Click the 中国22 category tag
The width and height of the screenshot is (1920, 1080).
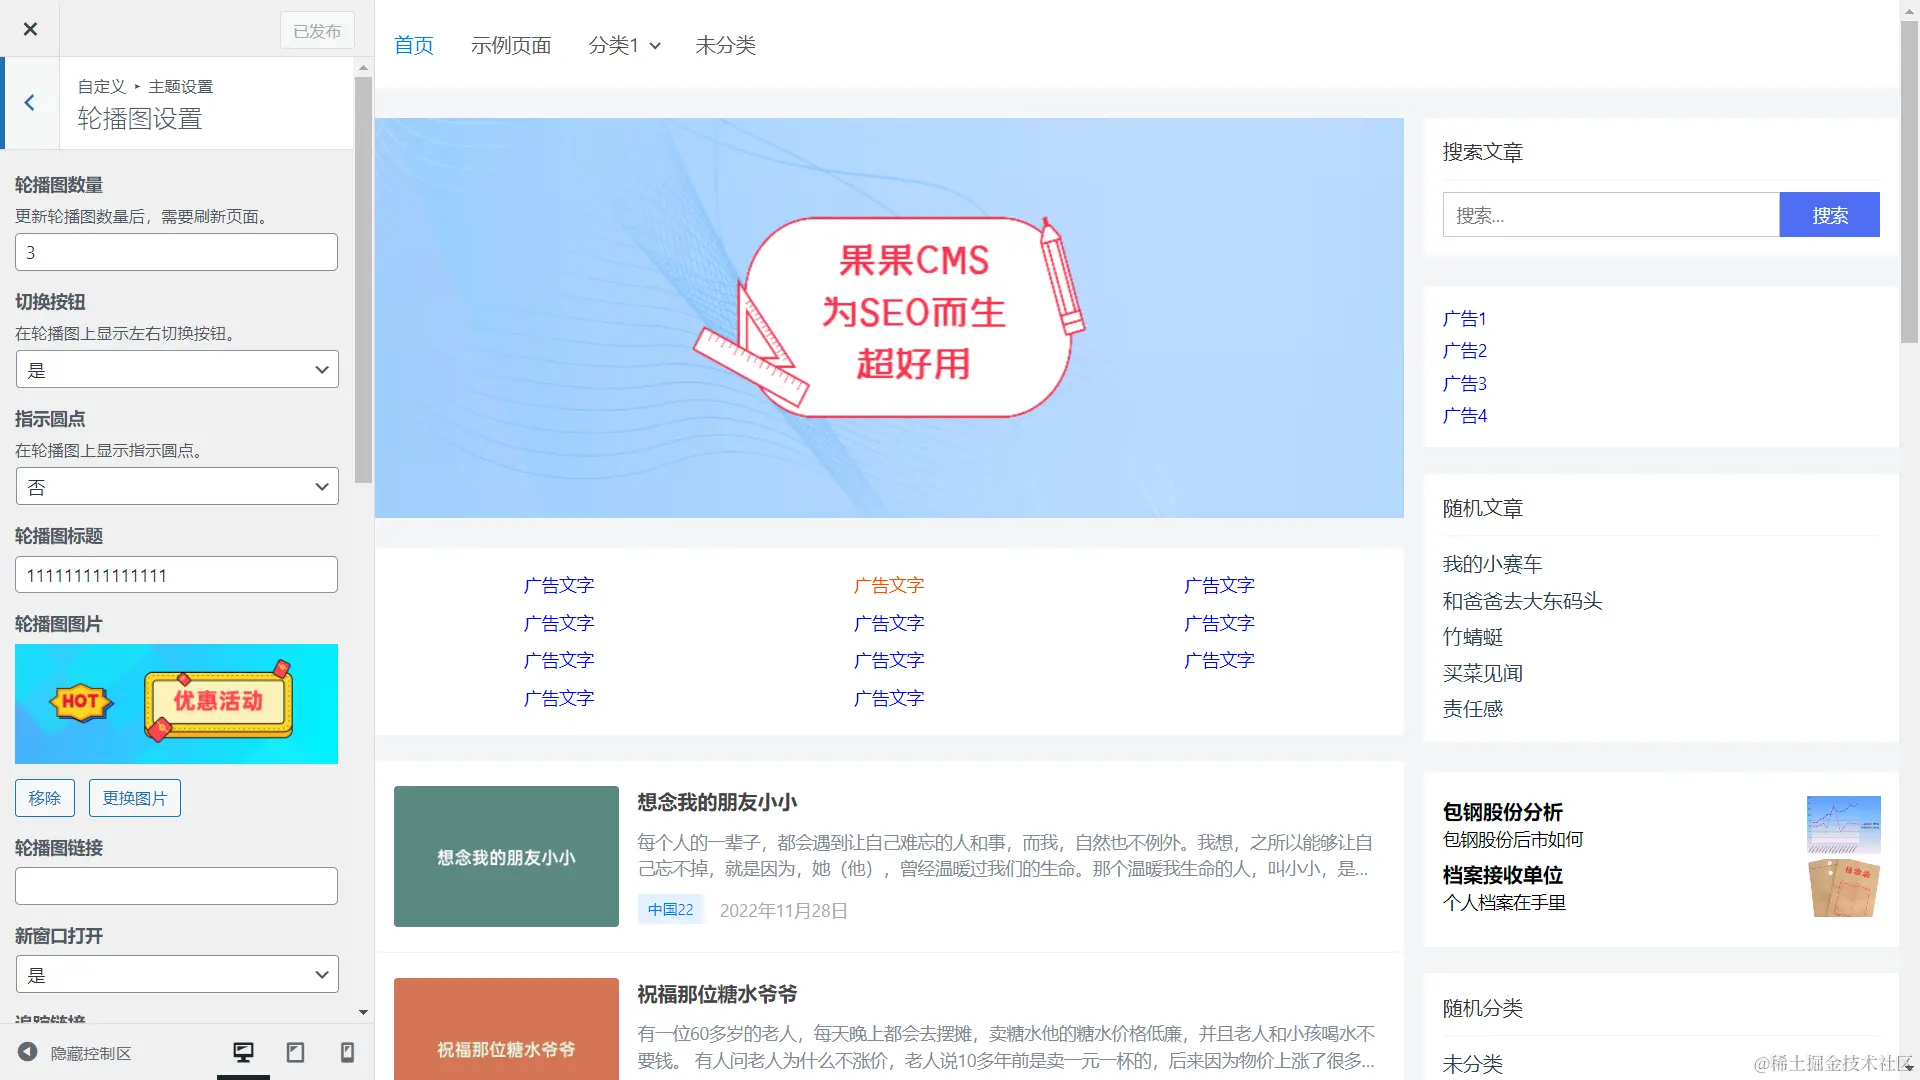670,910
